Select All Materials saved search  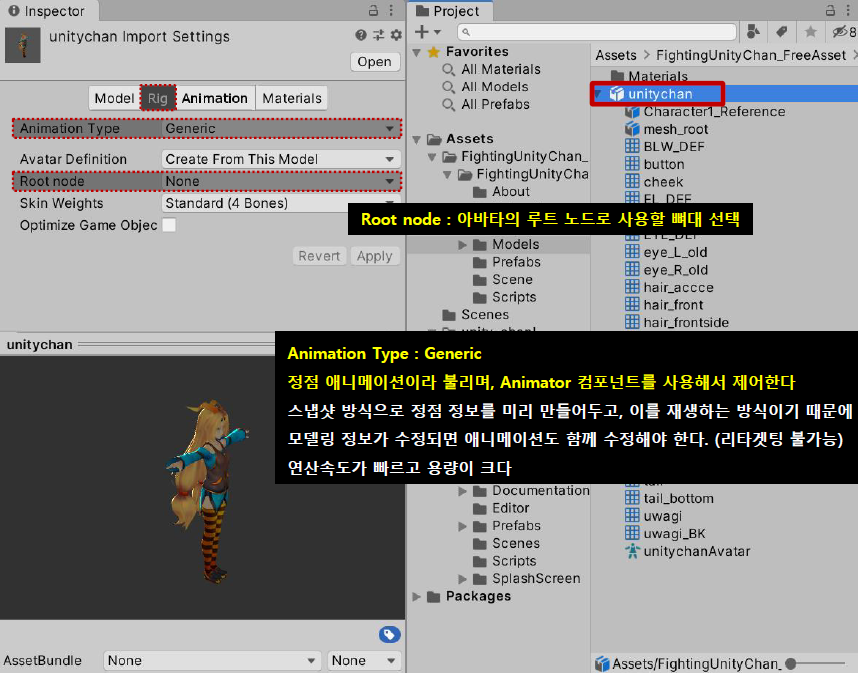(x=500, y=69)
